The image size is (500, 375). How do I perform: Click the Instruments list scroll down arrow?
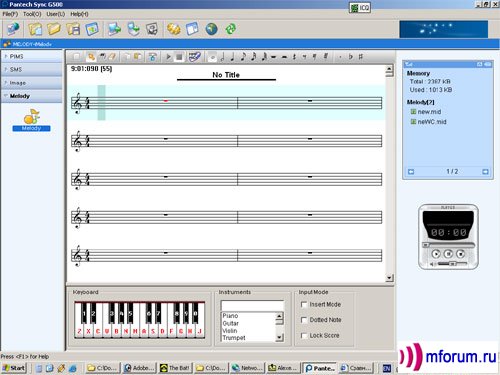(280, 338)
